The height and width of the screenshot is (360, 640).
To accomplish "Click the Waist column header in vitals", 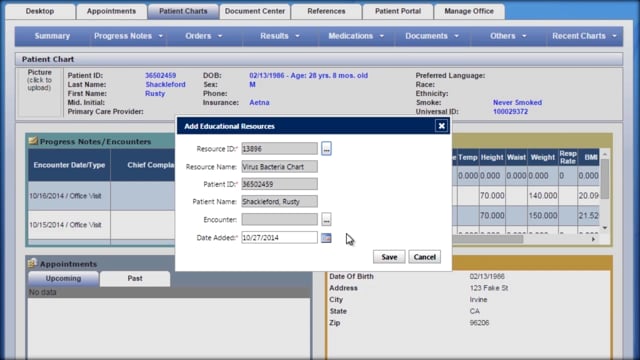I will (516, 157).
